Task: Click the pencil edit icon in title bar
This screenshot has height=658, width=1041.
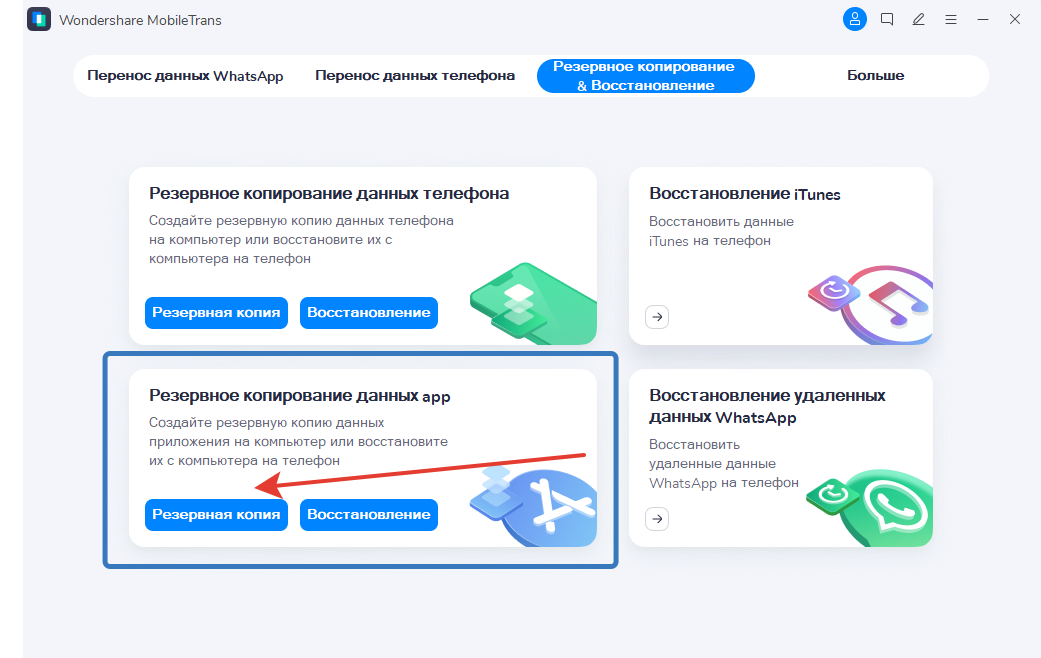Action: tap(918, 19)
